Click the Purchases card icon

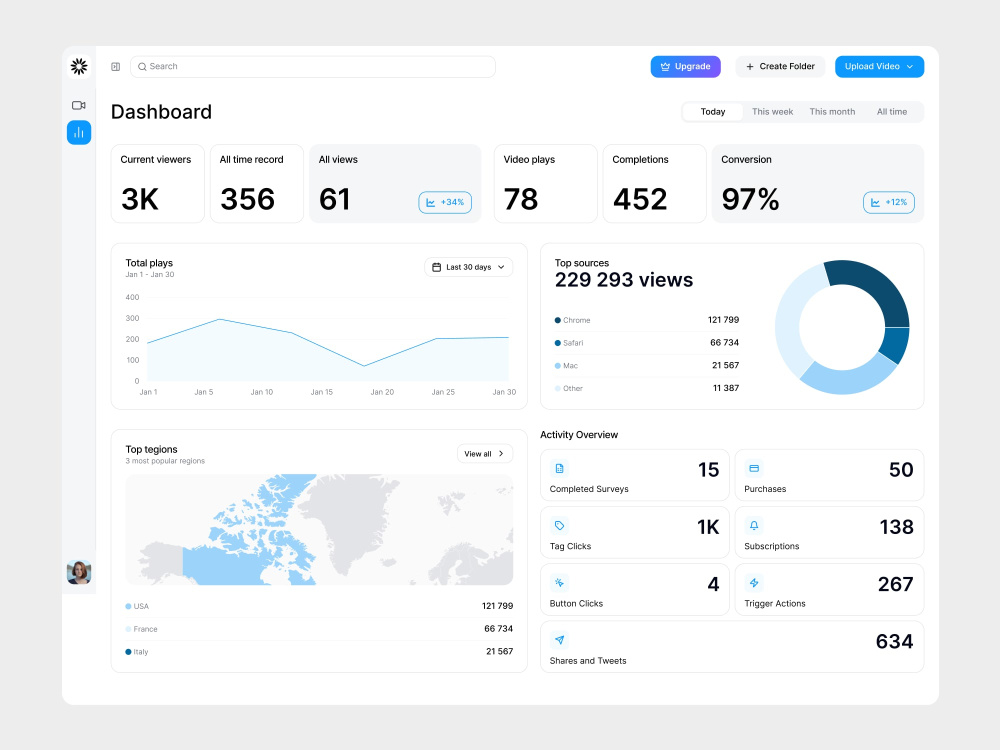tap(754, 469)
